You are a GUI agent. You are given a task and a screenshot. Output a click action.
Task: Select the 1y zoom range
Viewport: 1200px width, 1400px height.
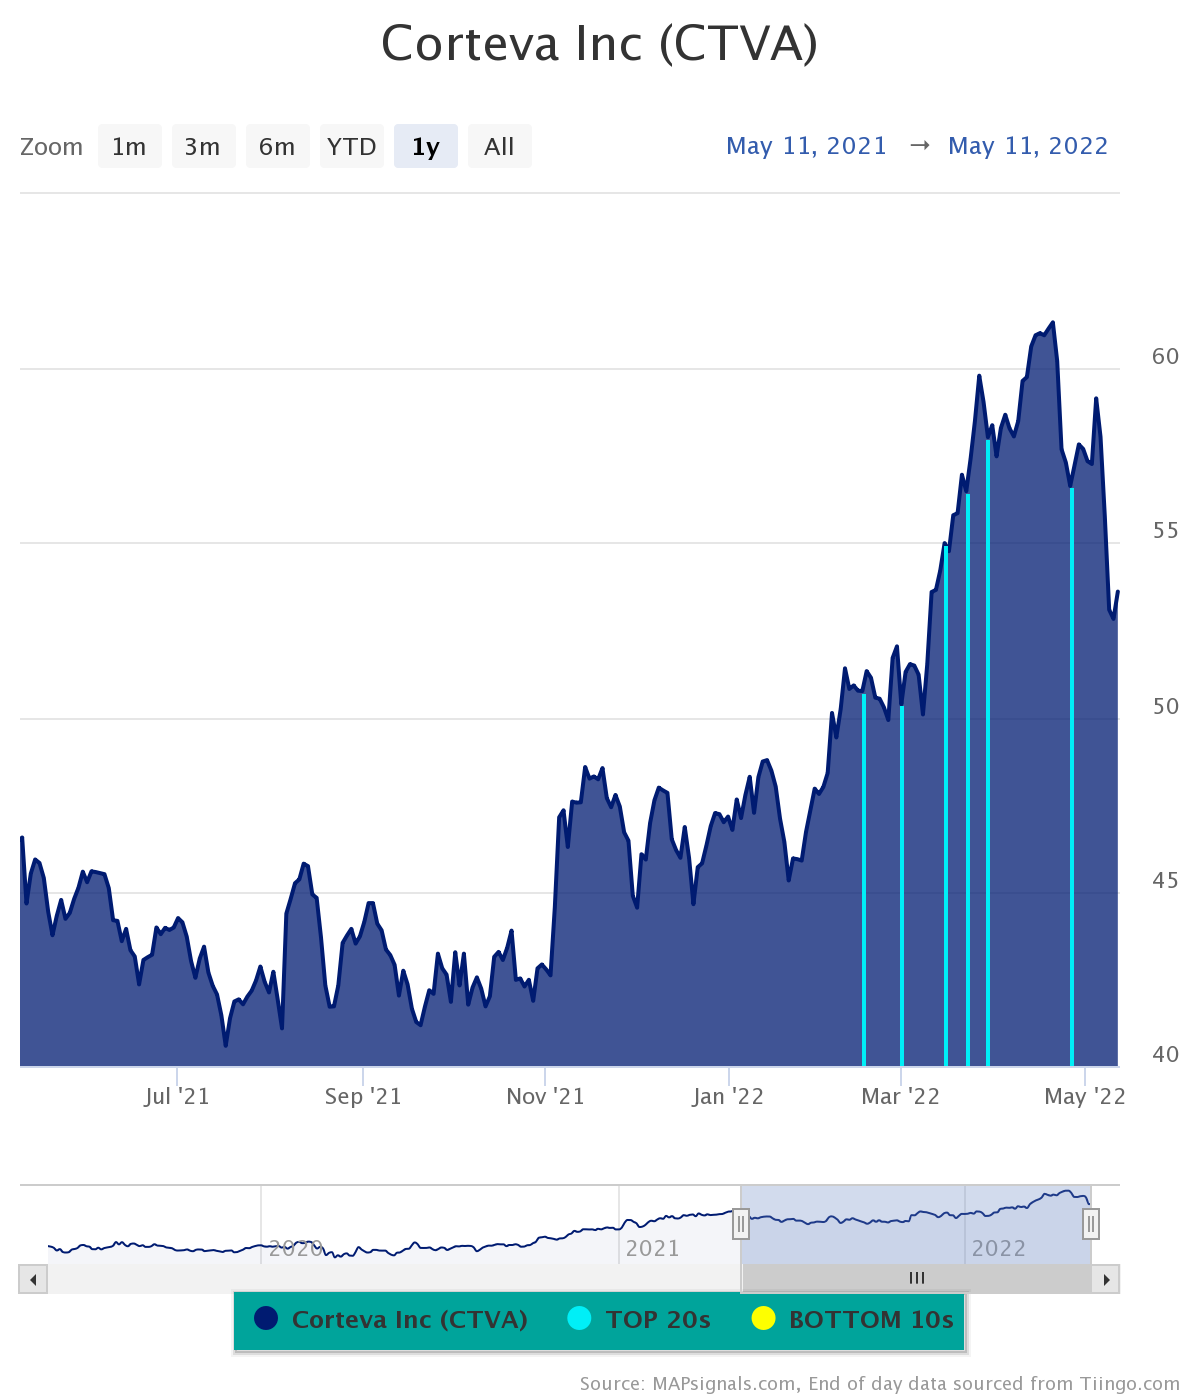[x=425, y=147]
